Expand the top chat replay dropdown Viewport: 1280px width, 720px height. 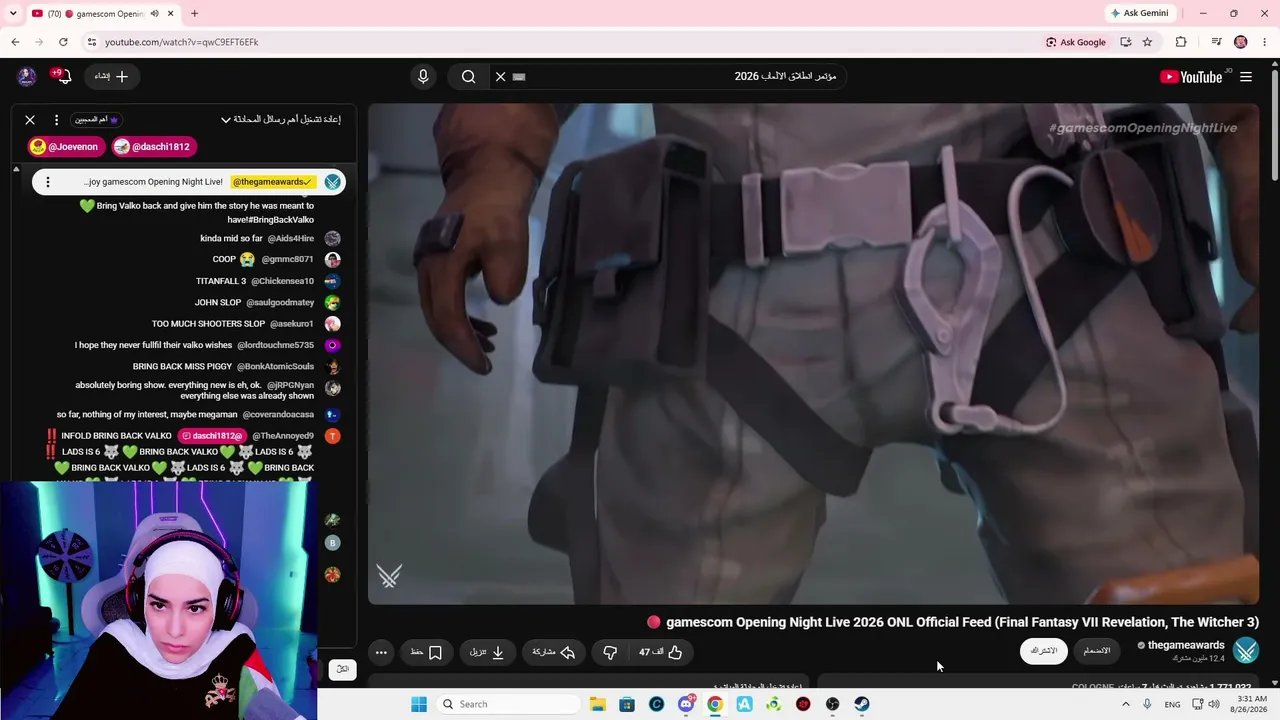281,120
